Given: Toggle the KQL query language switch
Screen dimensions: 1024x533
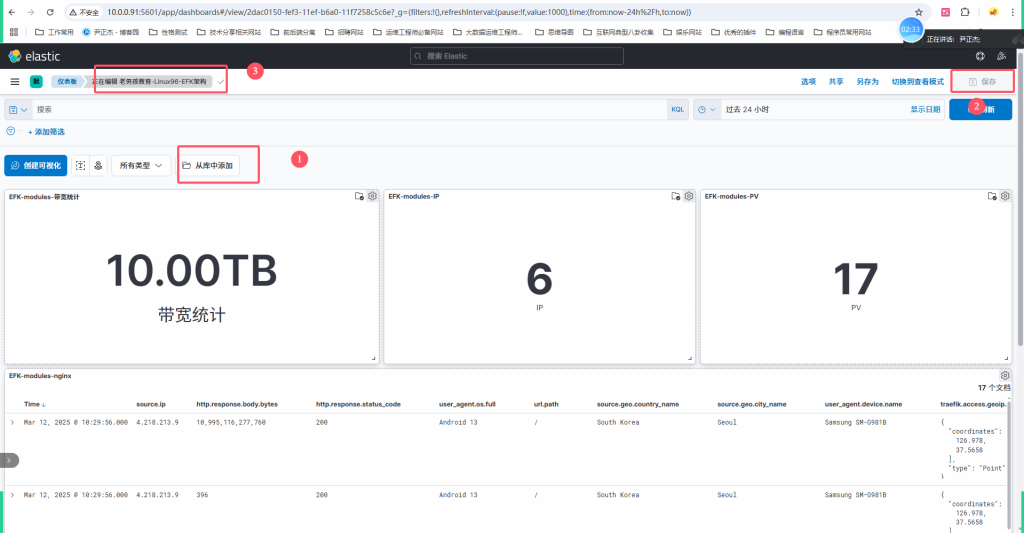Looking at the screenshot, I should pyautogui.click(x=677, y=109).
